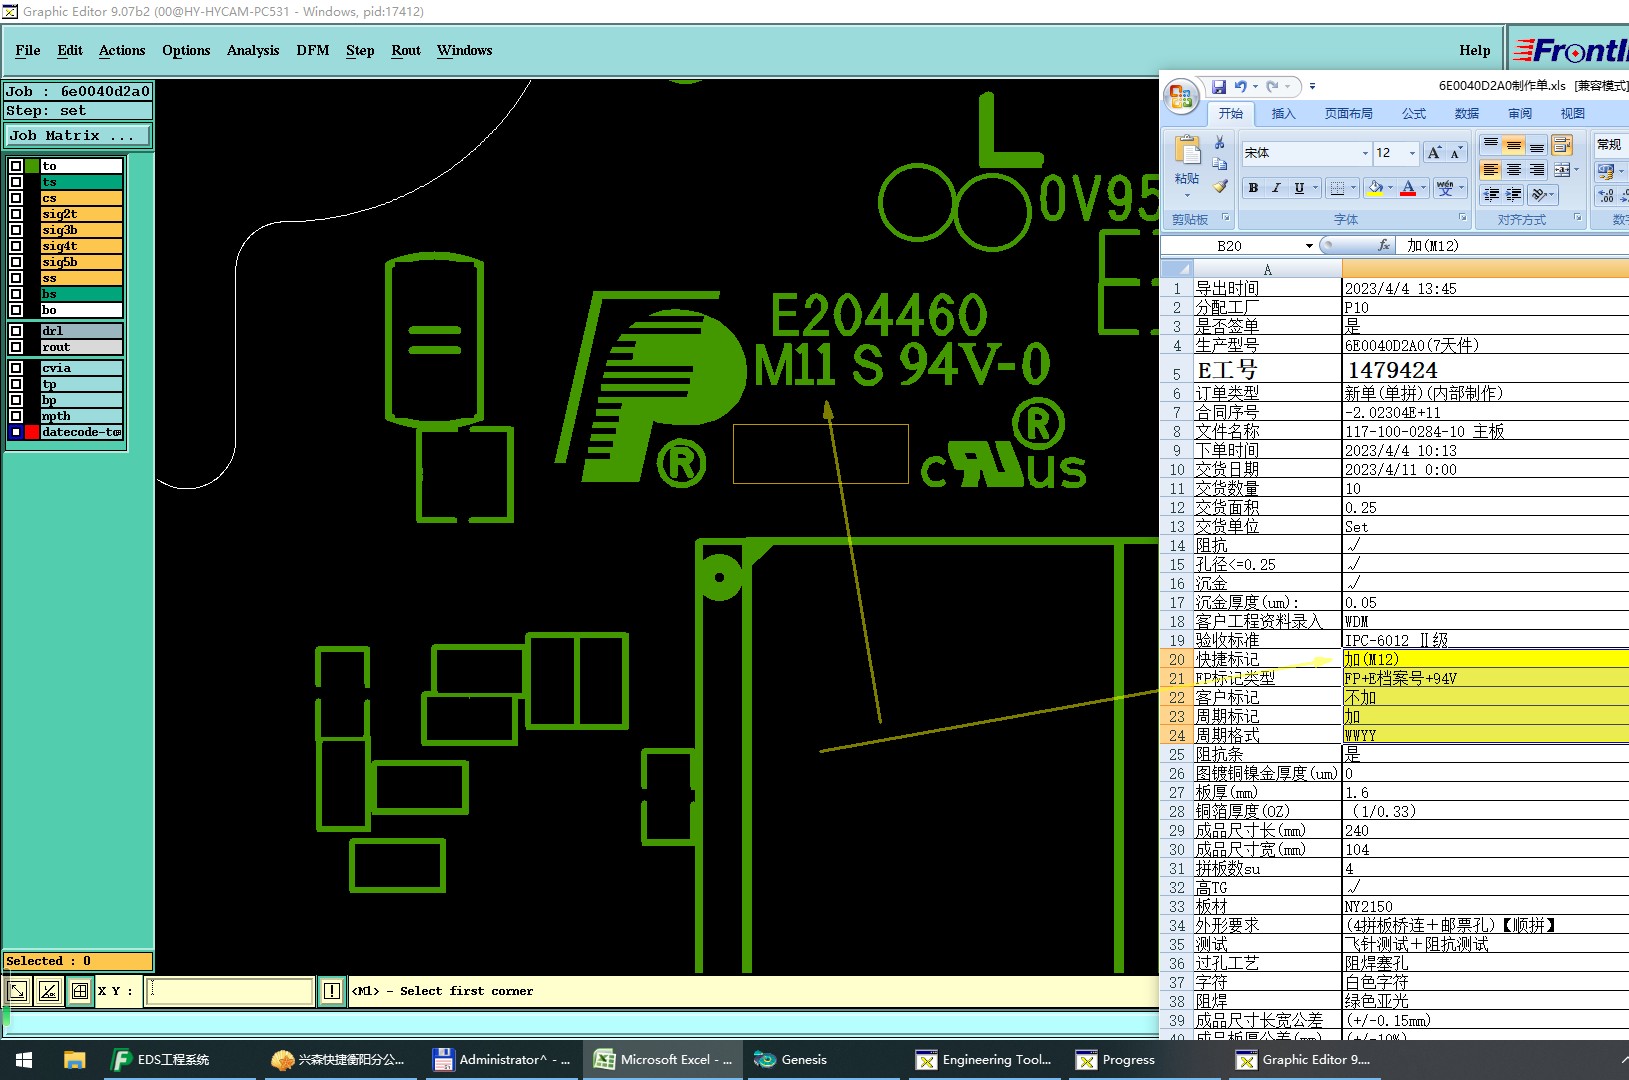Toggle visibility checkbox for layer sig2t
The width and height of the screenshot is (1629, 1080).
(16, 214)
